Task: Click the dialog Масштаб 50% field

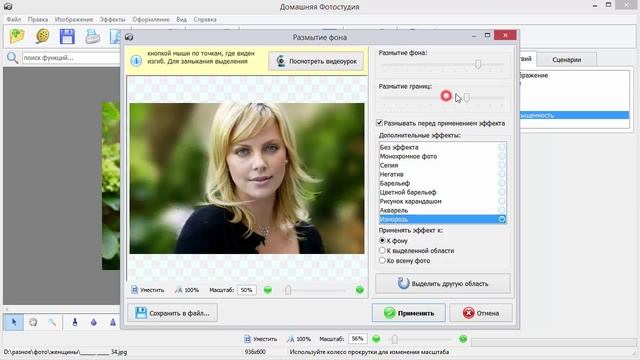Action: 247,290
